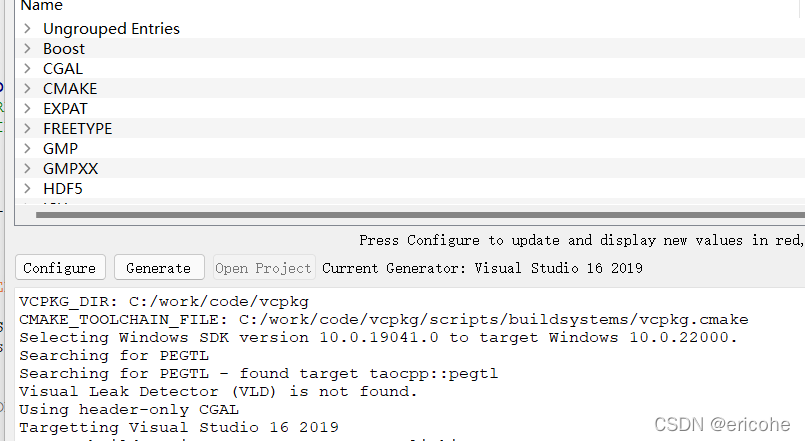The width and height of the screenshot is (805, 441).
Task: Expand the CMAKE group arrow
Action: pyautogui.click(x=28, y=89)
